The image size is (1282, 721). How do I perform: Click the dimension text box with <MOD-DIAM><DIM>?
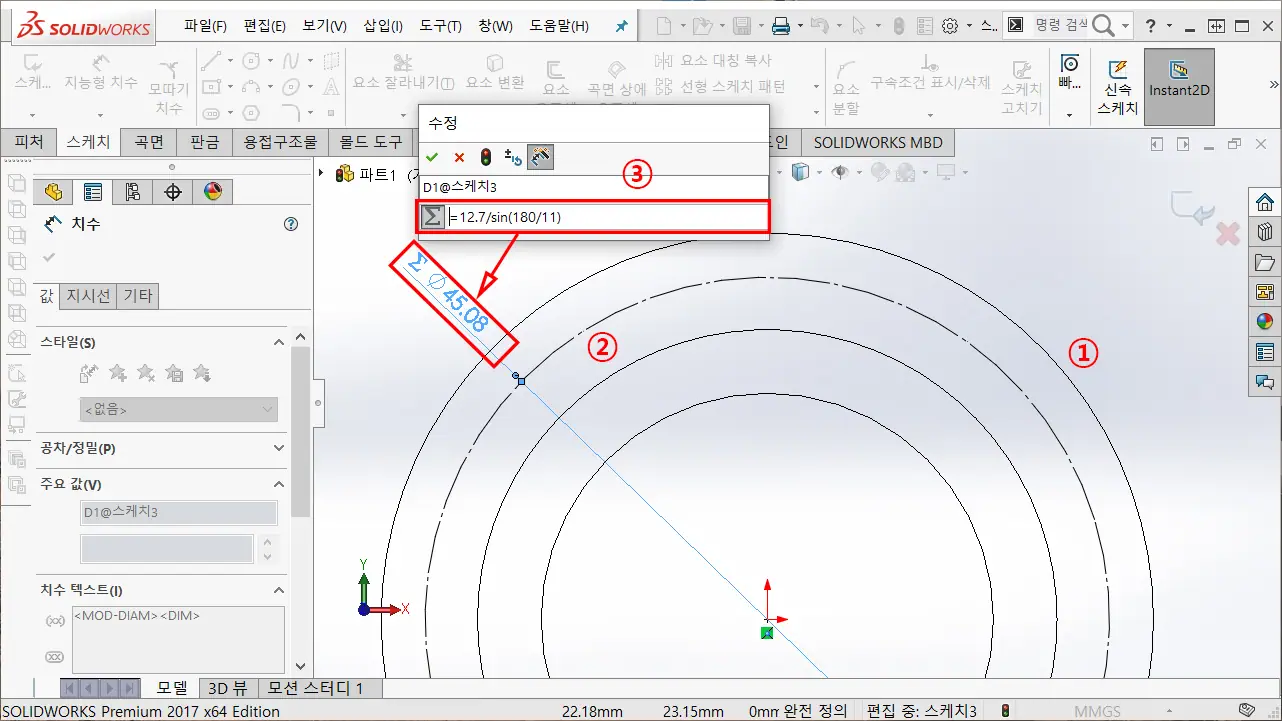click(179, 640)
